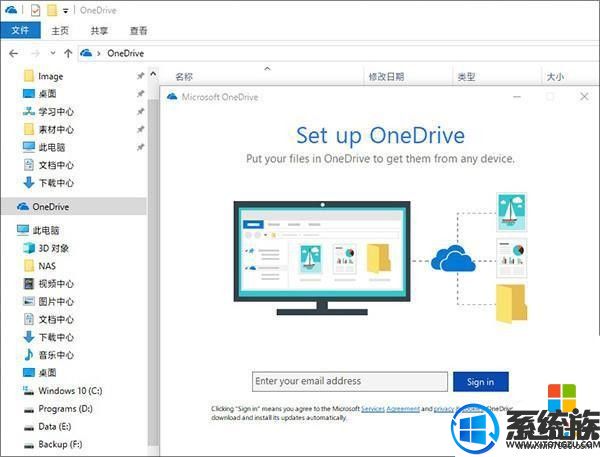Select the pinned 桌面 shortcut
The width and height of the screenshot is (600, 457).
point(47,94)
